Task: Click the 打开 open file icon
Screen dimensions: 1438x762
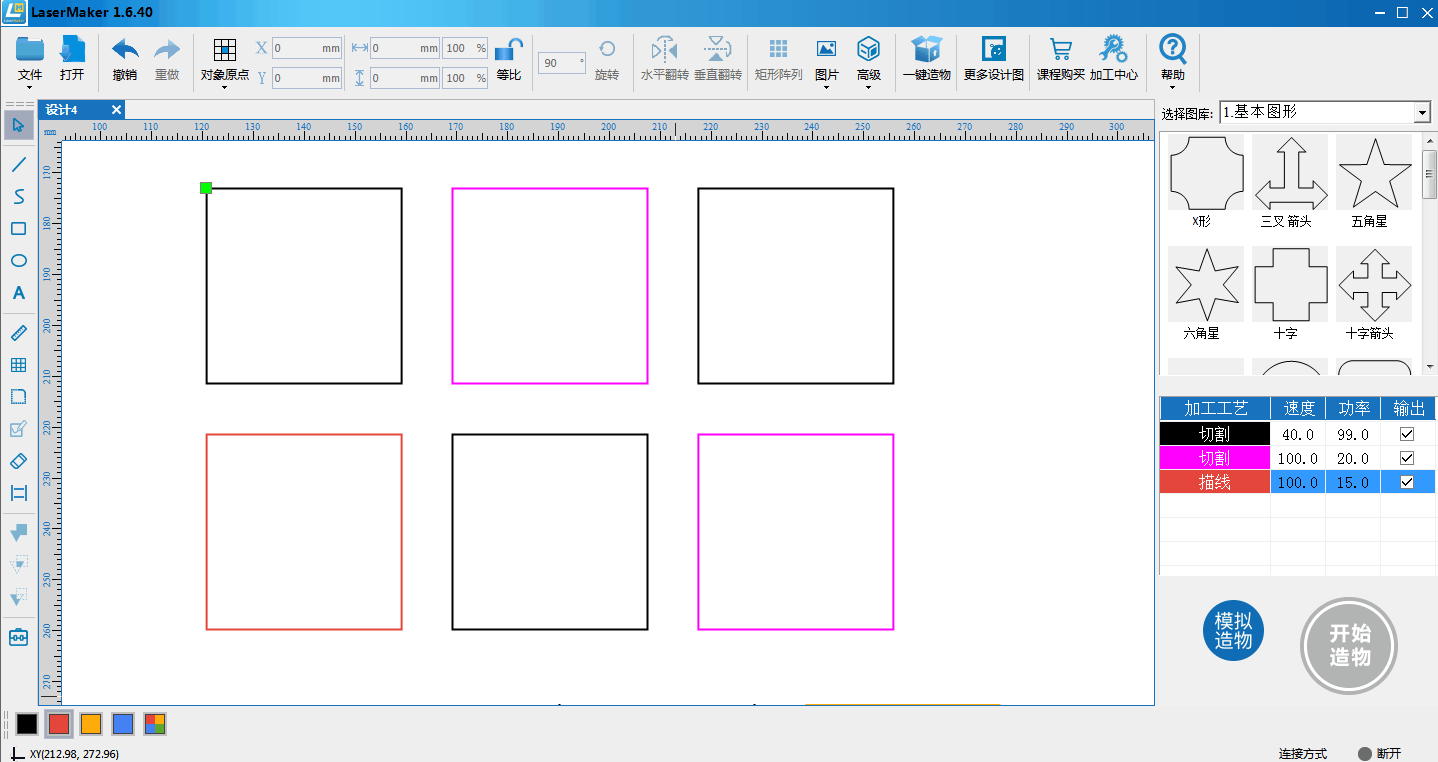Action: (72, 50)
